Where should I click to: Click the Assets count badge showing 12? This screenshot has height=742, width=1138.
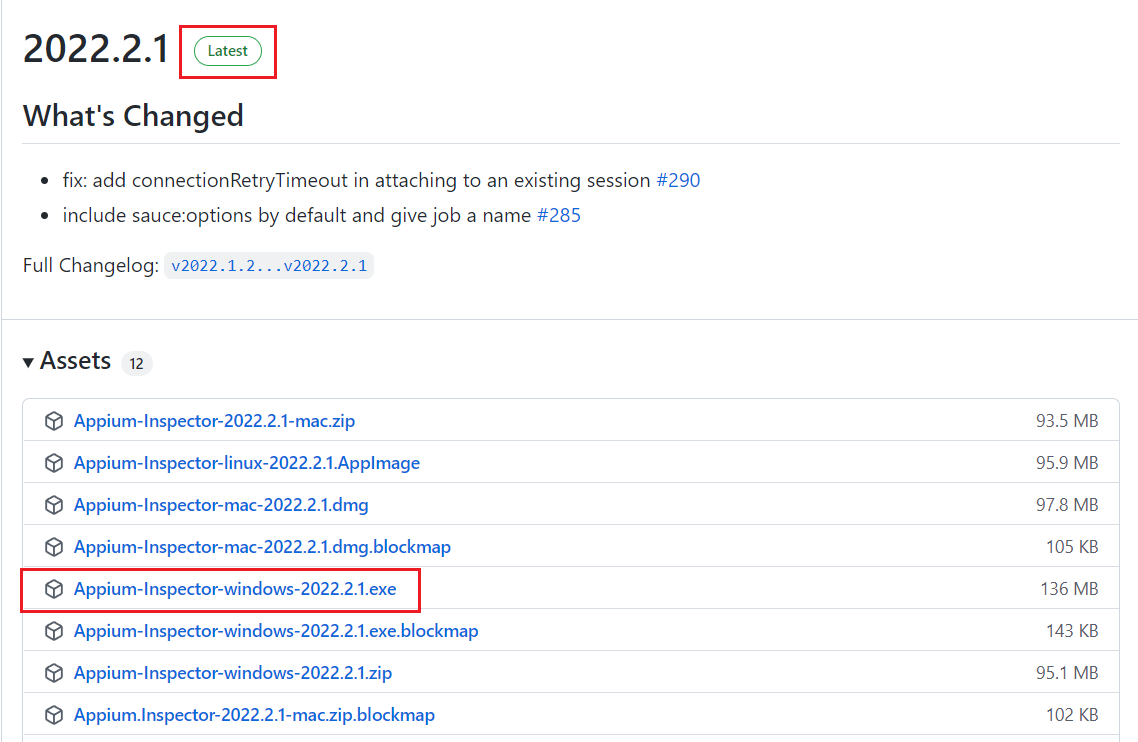[136, 363]
